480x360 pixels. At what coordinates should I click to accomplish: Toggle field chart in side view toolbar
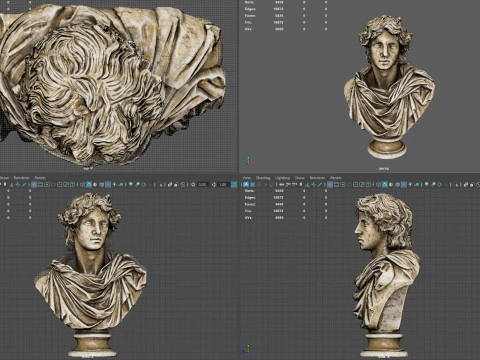tap(355, 184)
